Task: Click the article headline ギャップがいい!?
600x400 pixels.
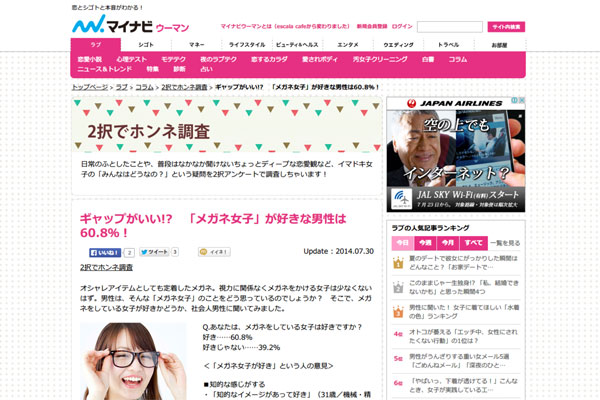Action: click(x=213, y=225)
